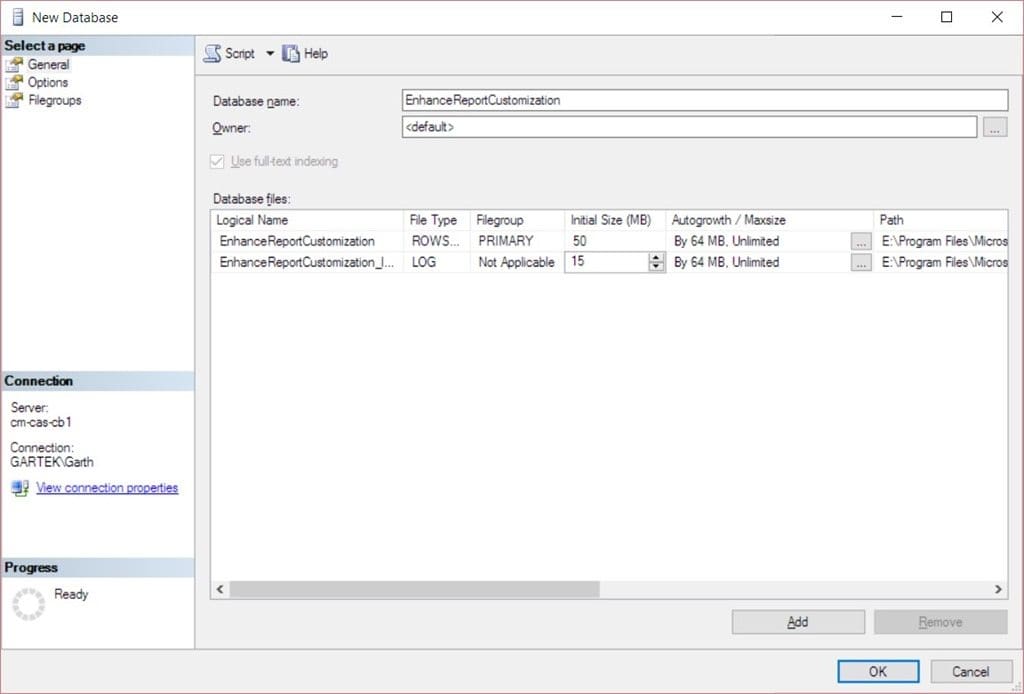Open the Owner browse ellipsis button
Image resolution: width=1024 pixels, height=694 pixels.
pos(995,127)
